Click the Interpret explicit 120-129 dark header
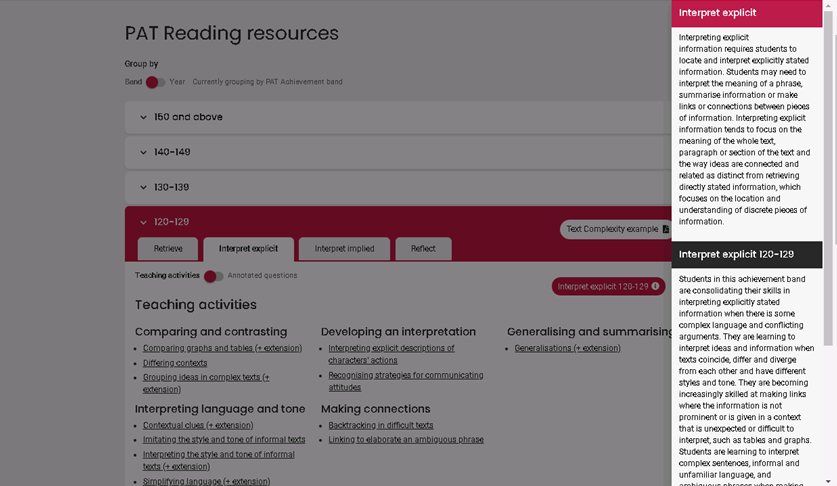 [x=747, y=255]
